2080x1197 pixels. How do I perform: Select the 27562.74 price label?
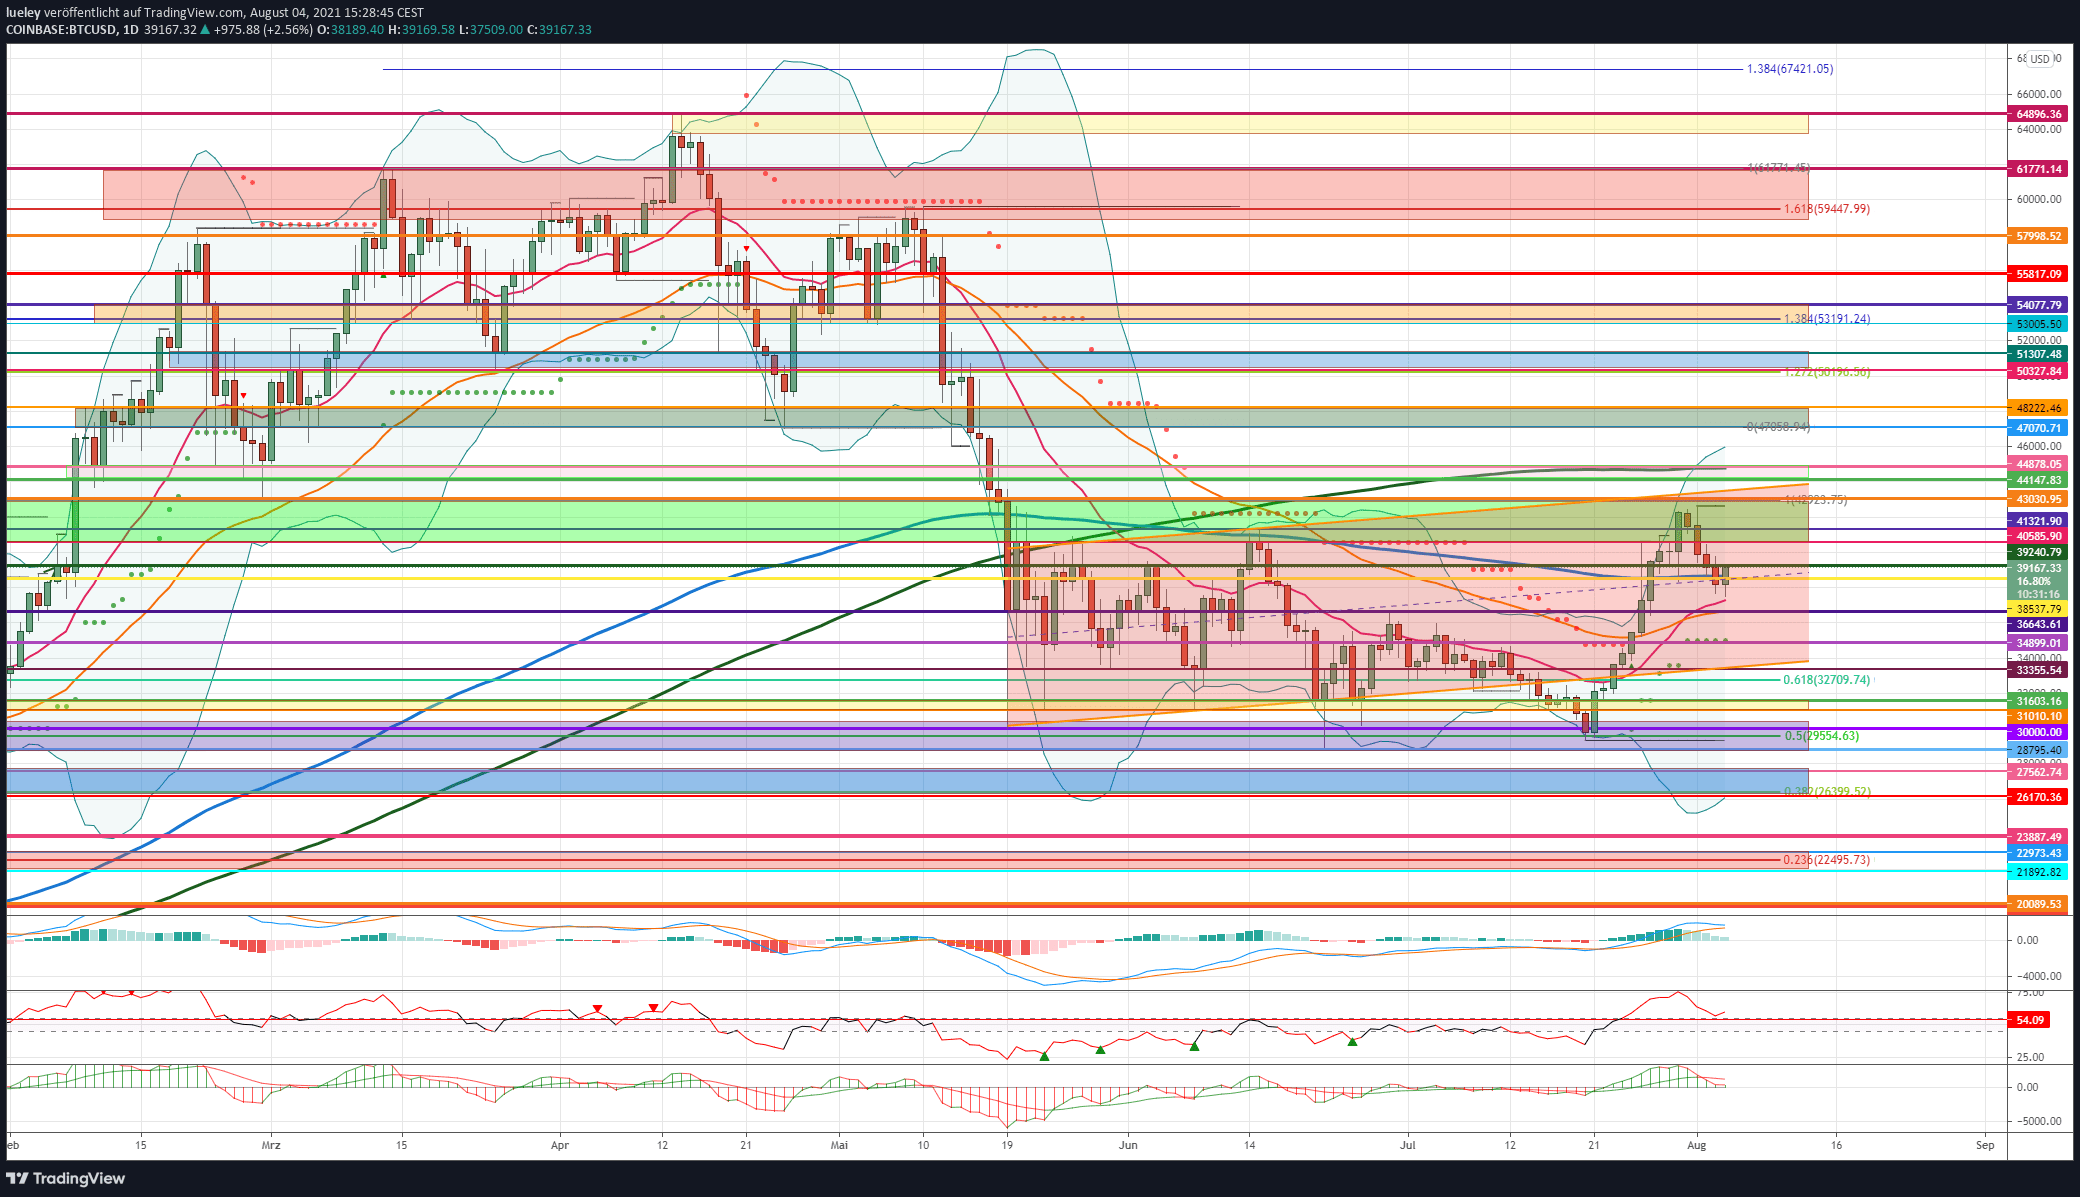[2038, 772]
